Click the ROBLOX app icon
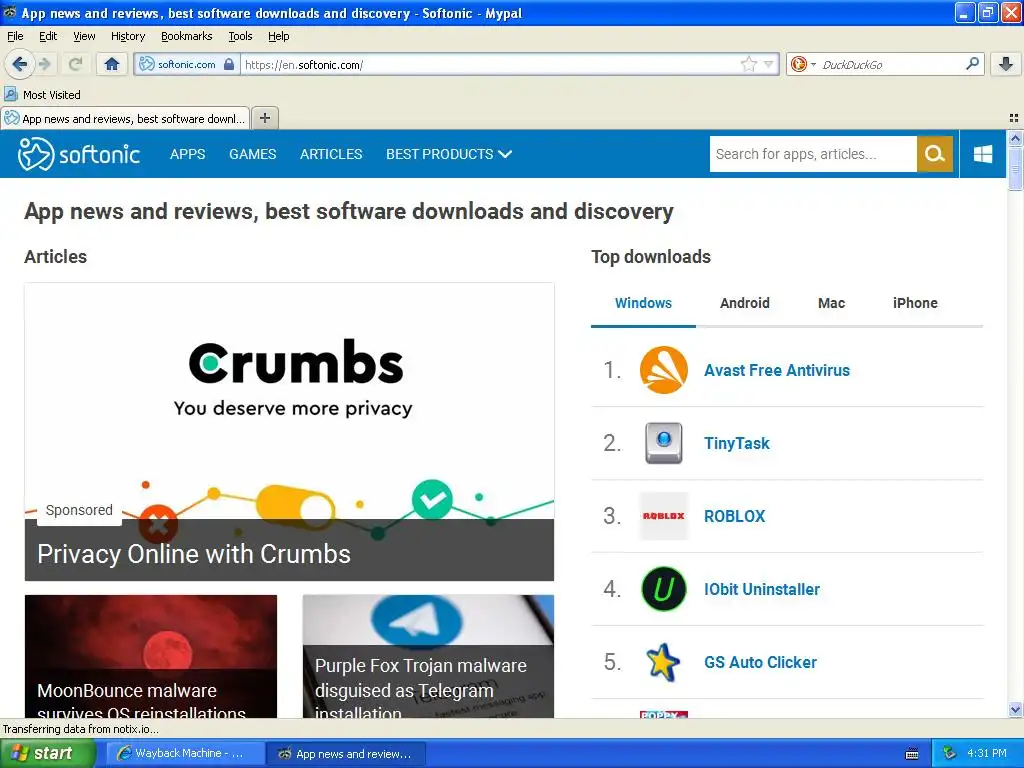 point(664,516)
